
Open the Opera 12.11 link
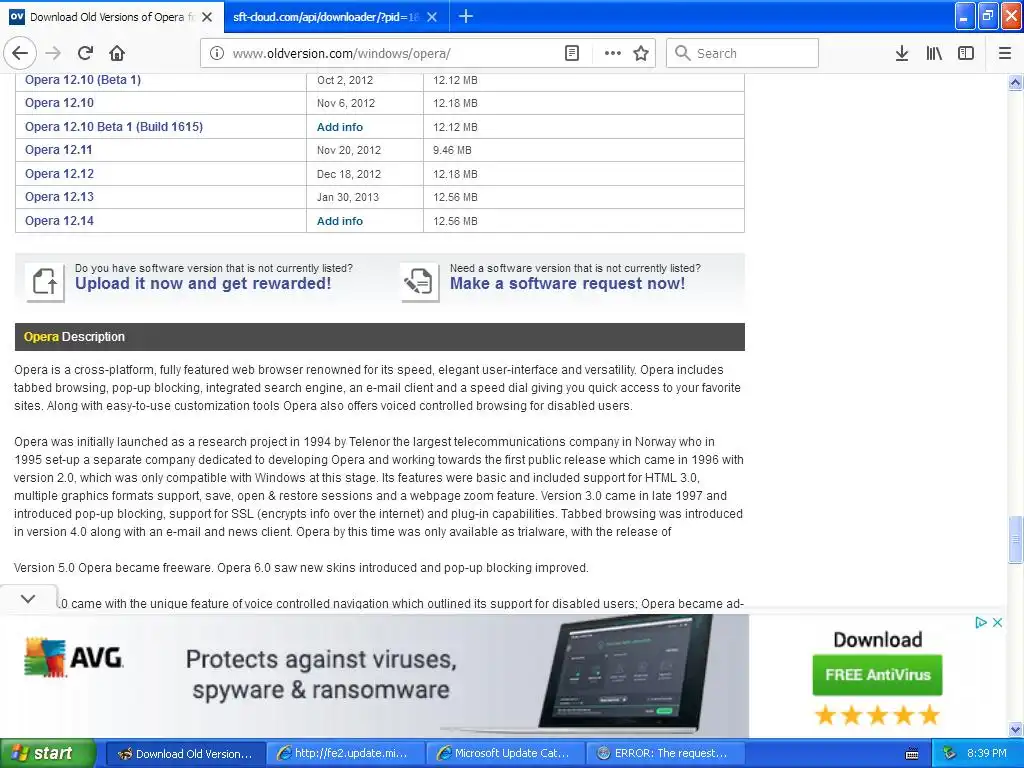59,150
